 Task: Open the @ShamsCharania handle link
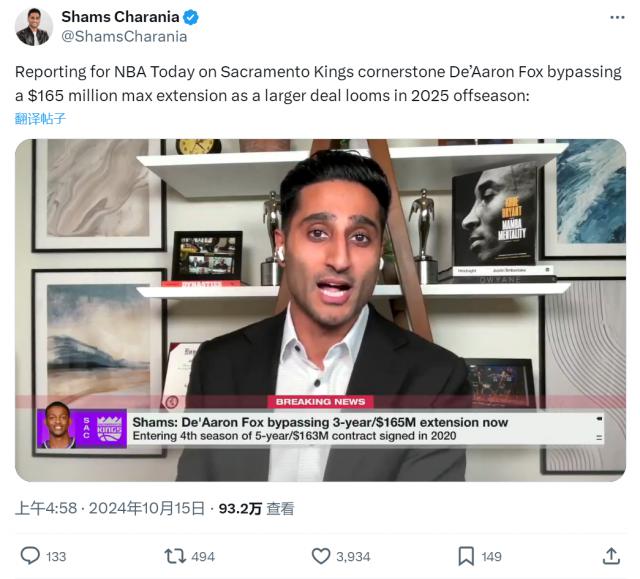click(x=124, y=36)
